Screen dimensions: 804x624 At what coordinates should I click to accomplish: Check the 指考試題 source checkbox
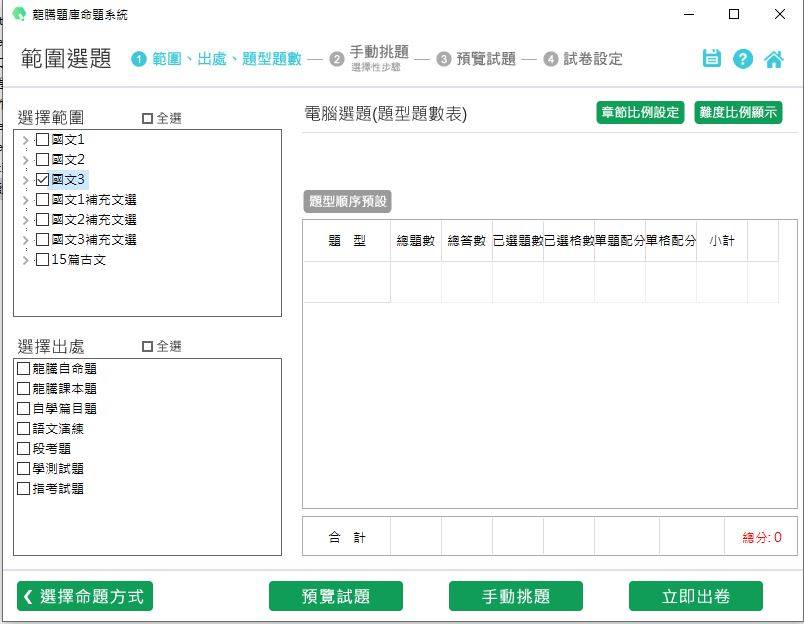(x=23, y=489)
